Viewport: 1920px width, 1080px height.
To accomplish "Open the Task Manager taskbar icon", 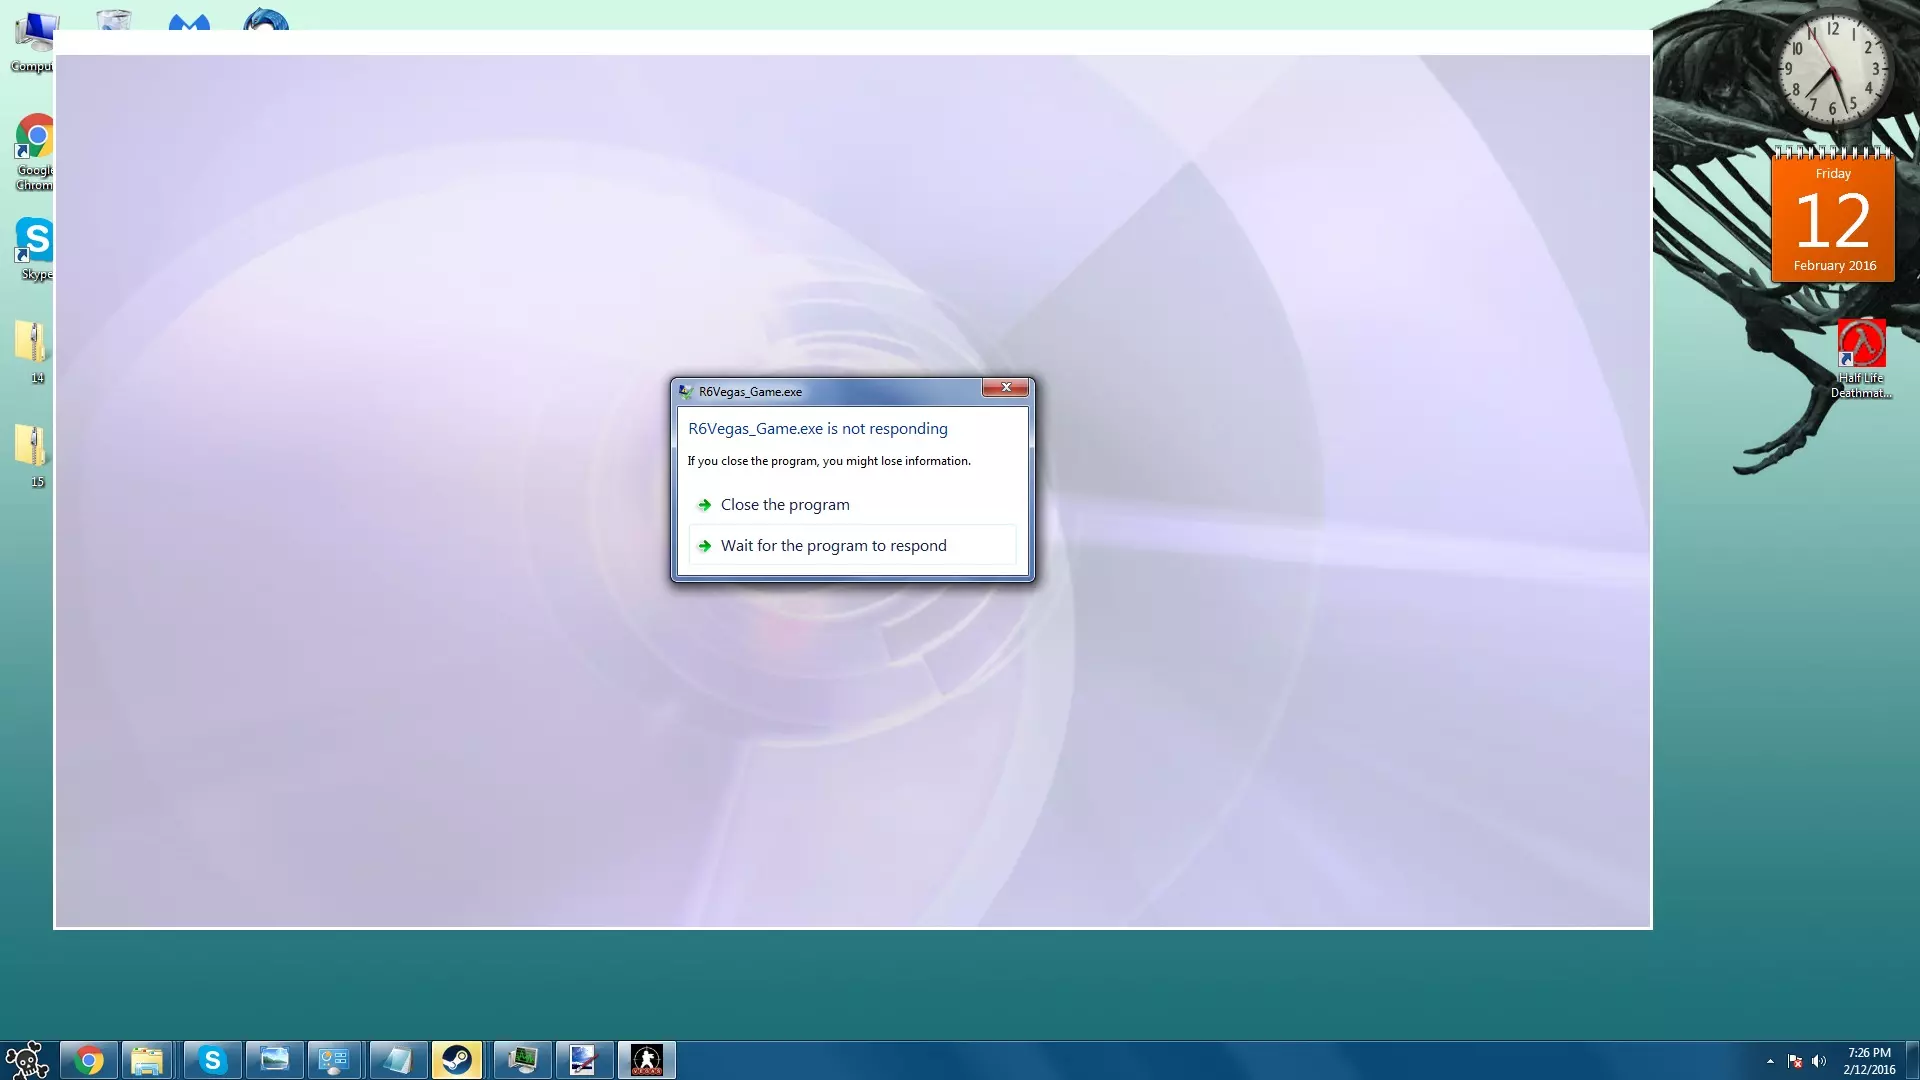I will coord(522,1060).
